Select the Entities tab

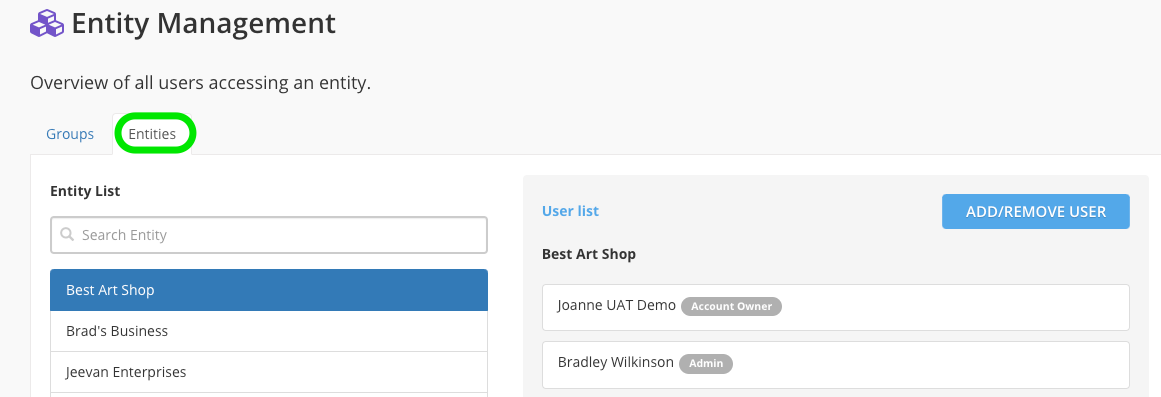tap(153, 134)
